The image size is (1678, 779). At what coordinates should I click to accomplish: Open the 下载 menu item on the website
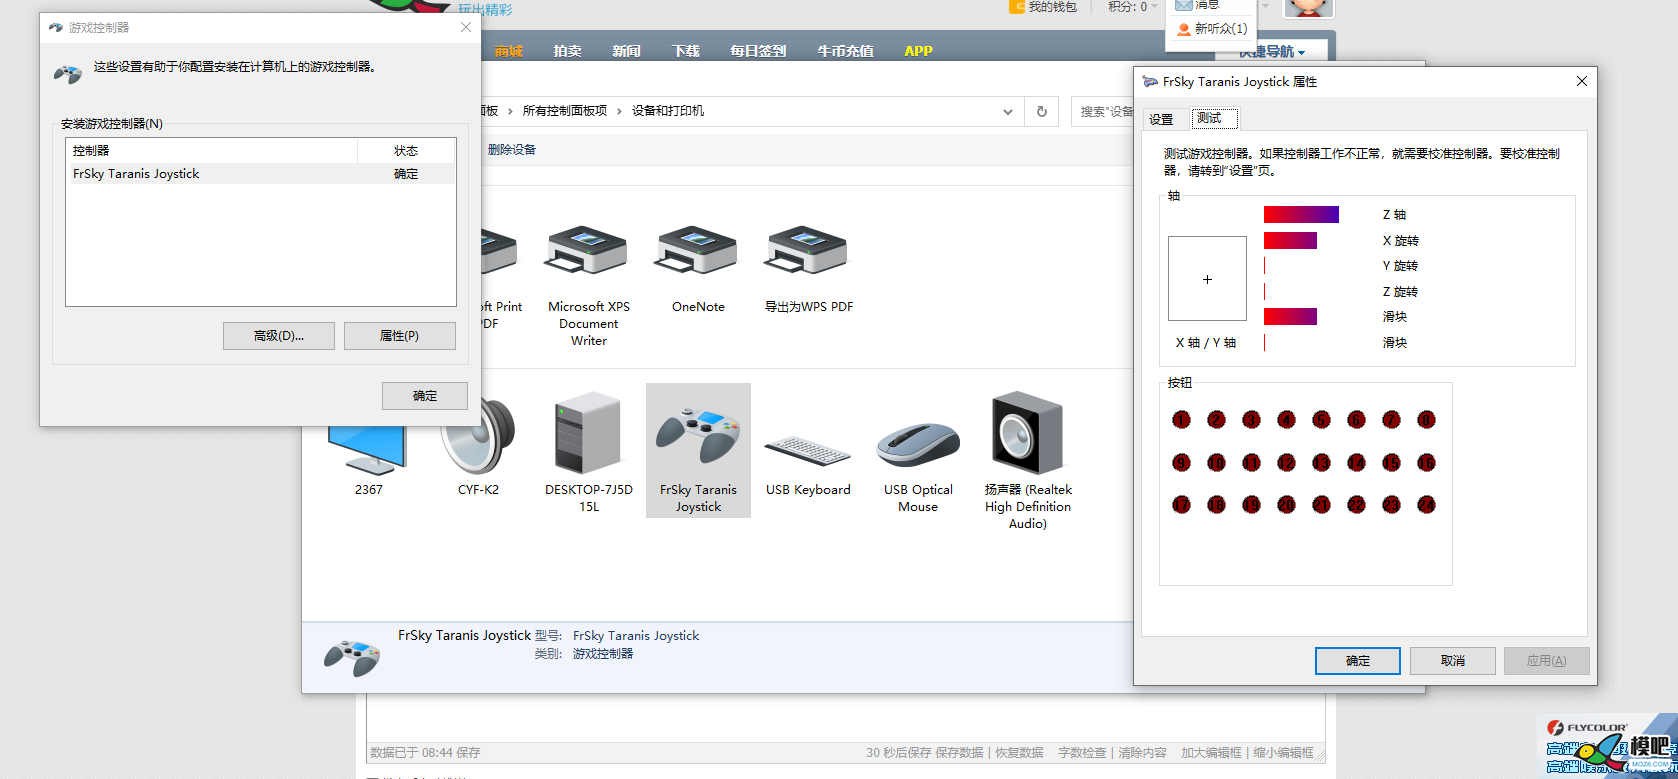coord(686,51)
